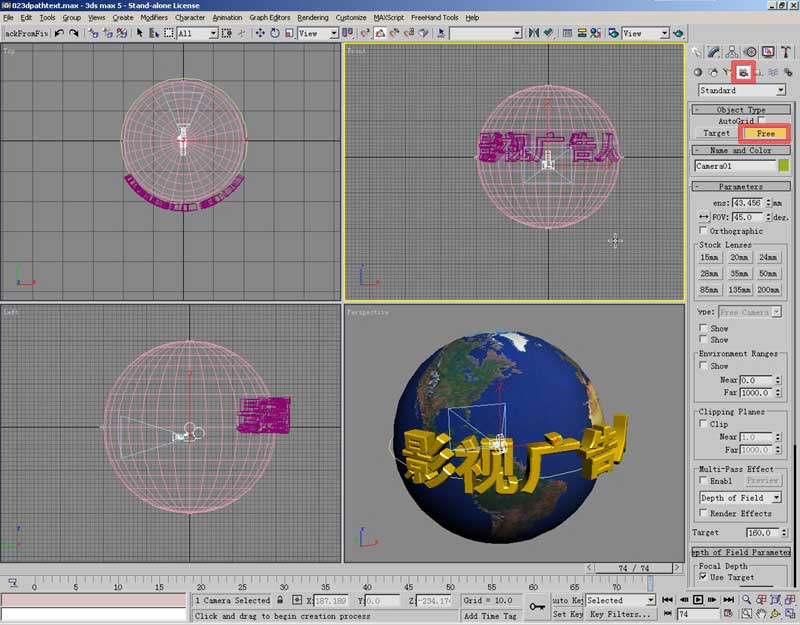The height and width of the screenshot is (625, 800).
Task: Click the green object color swatch
Action: pyautogui.click(x=783, y=165)
